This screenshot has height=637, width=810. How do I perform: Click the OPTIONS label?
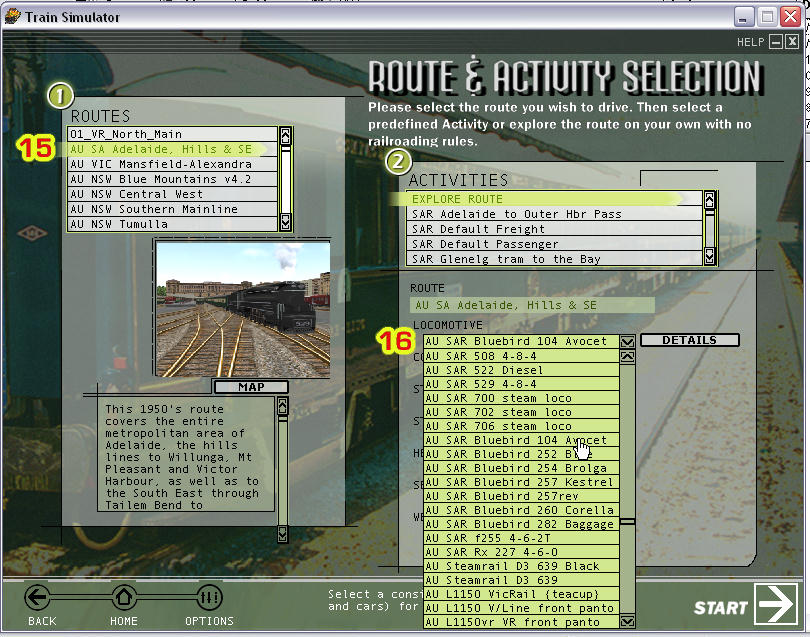pos(209,621)
